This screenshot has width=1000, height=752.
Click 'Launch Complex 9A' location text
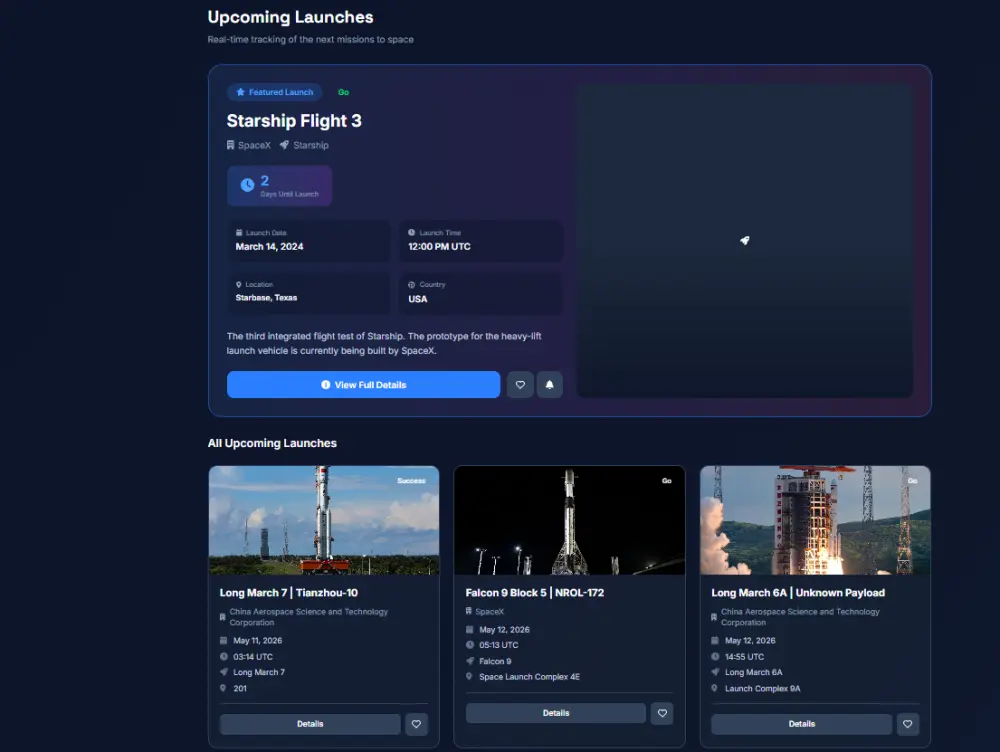click(x=762, y=688)
